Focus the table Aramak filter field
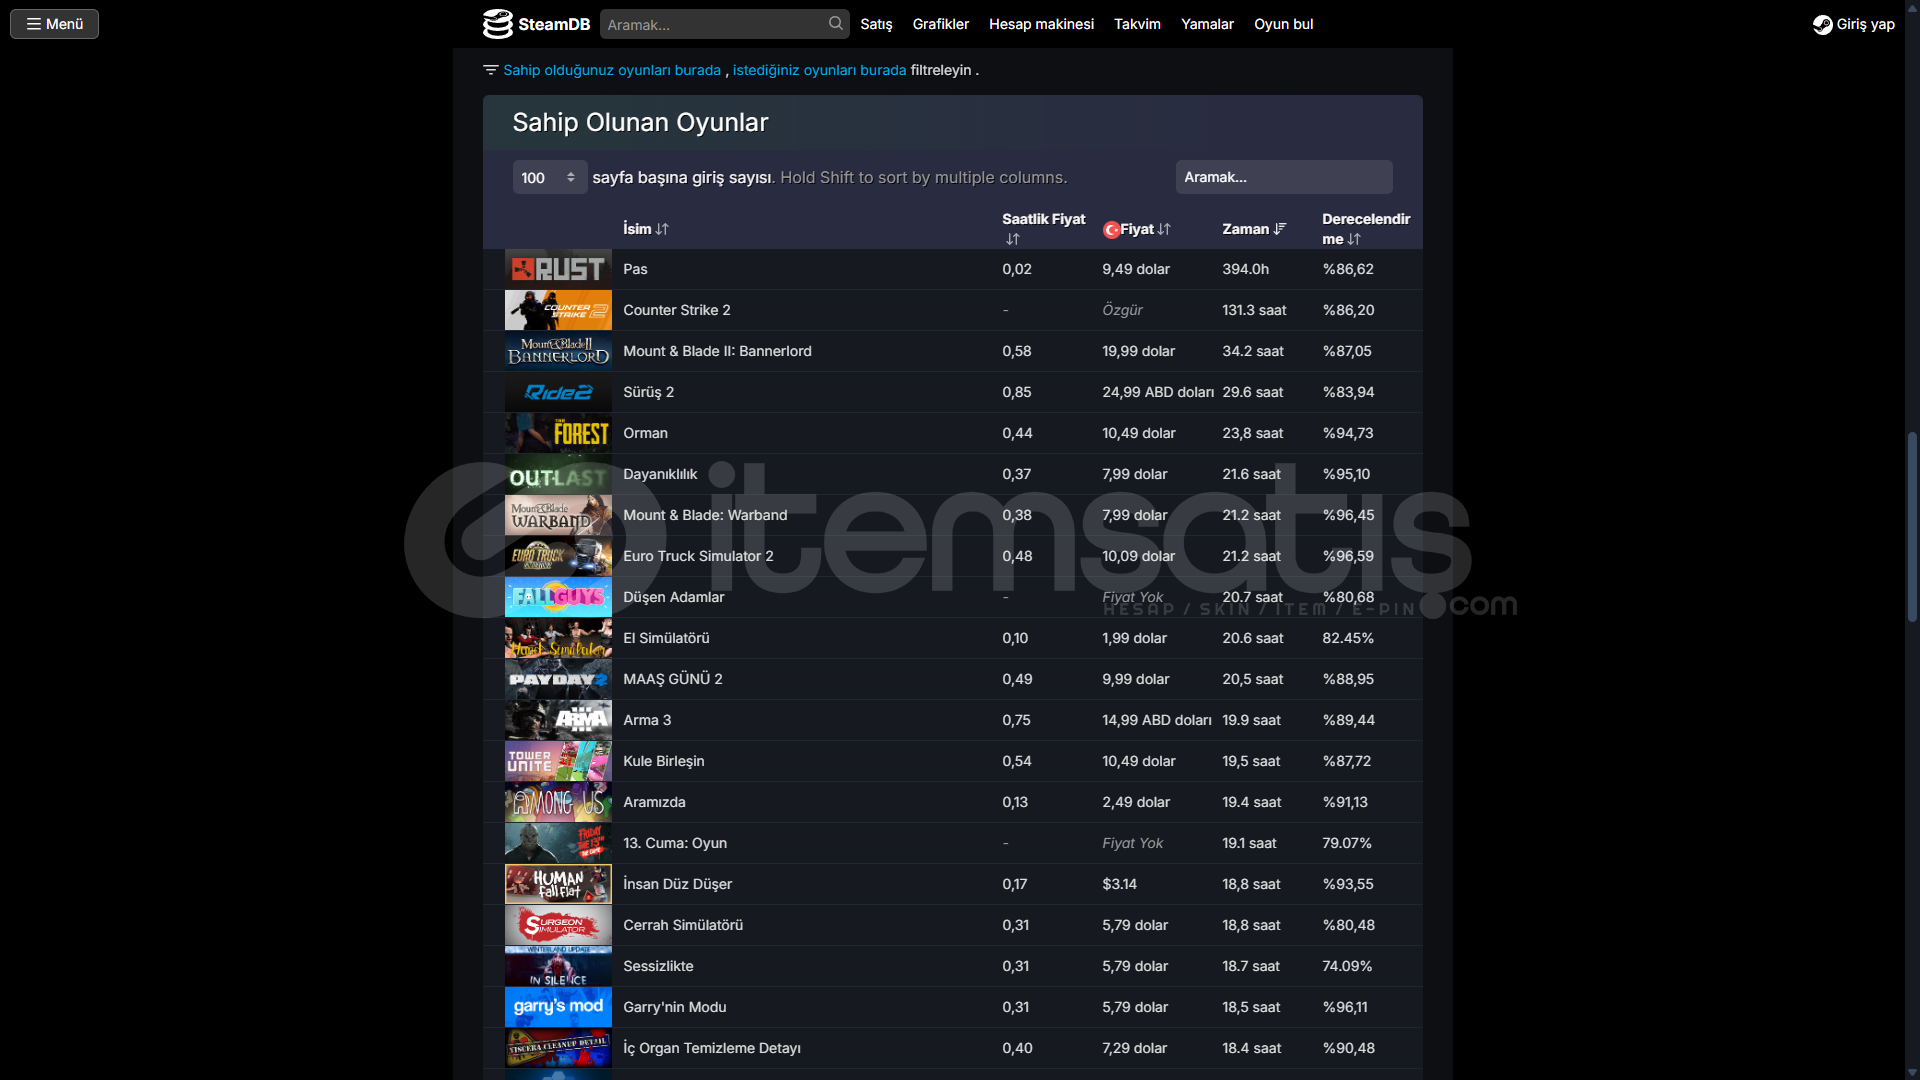This screenshot has height=1080, width=1920. (x=1284, y=177)
